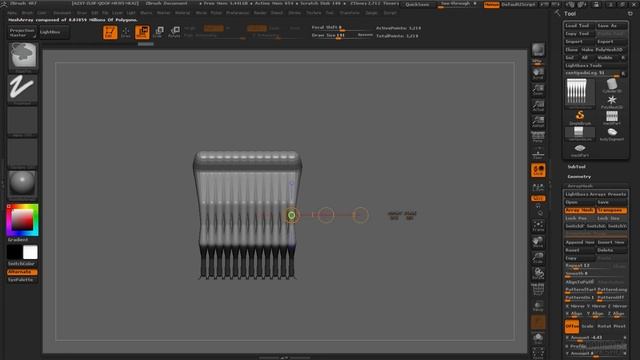640x360 pixels.
Task: Select the Scale transpose mode icon
Action: (x=159, y=32)
